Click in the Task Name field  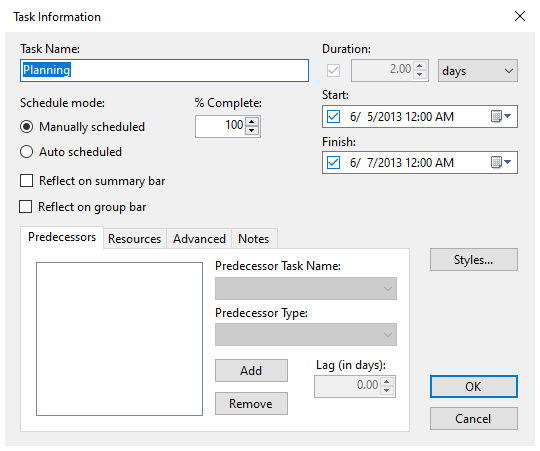coord(164,70)
